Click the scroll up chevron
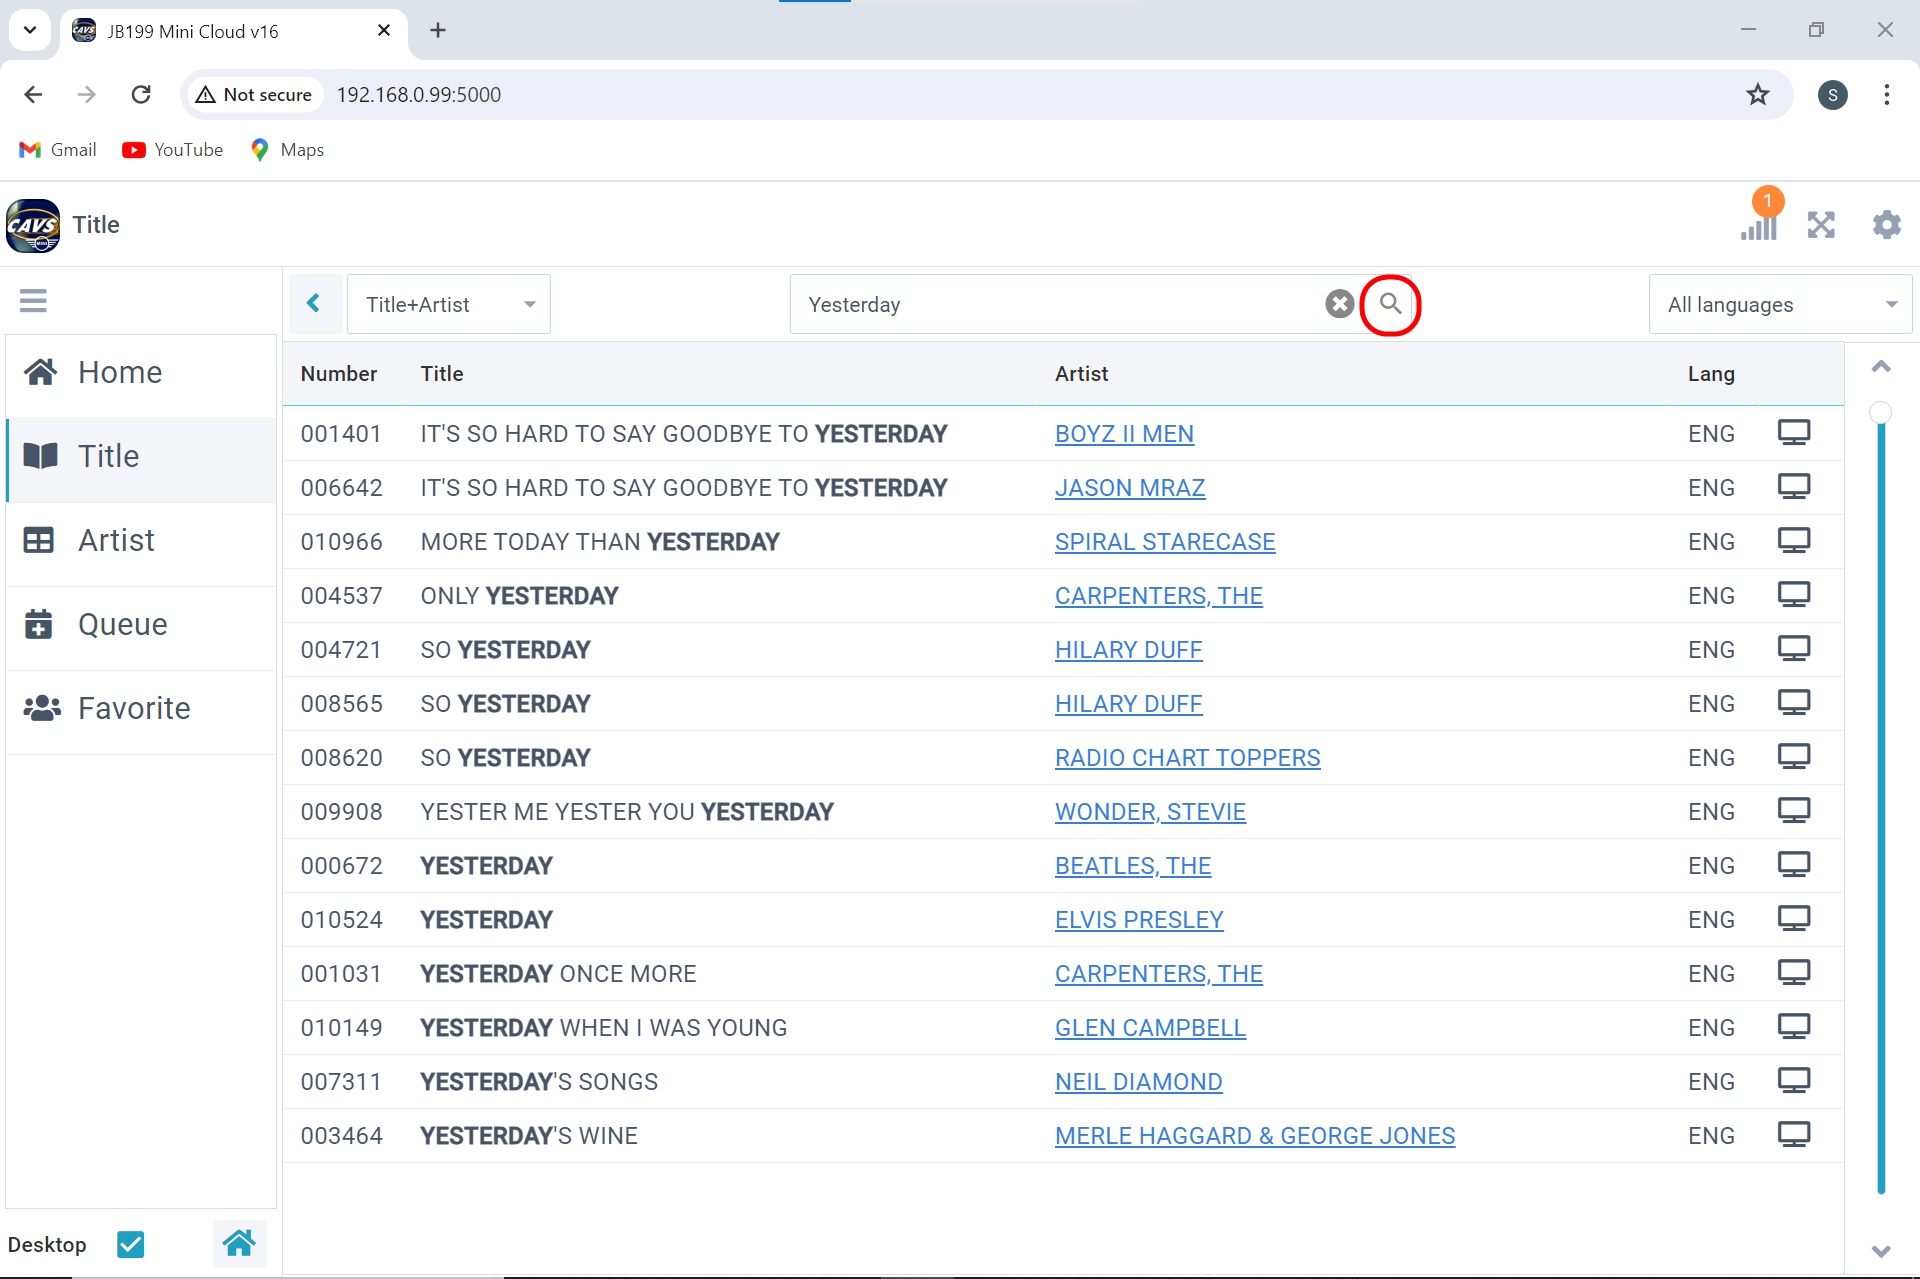The height and width of the screenshot is (1279, 1920). pyautogui.click(x=1881, y=366)
